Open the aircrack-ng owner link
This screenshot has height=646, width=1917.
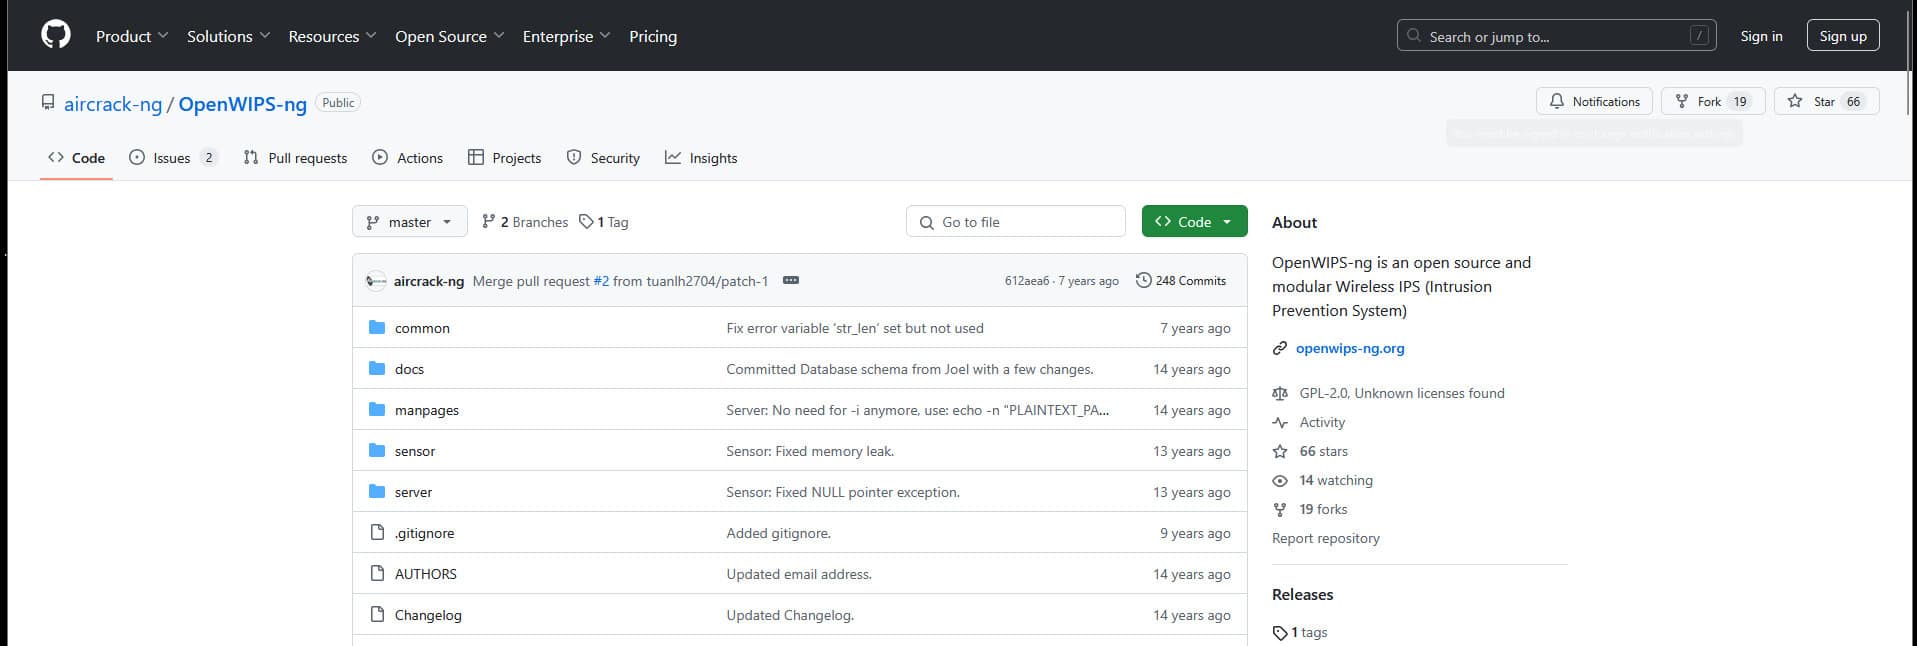pos(113,104)
